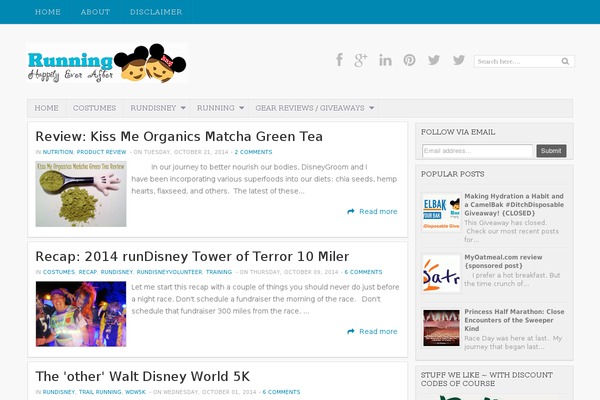This screenshot has height=400, width=600.
Task: Open Disclaimer page in top bar
Action: 156,12
